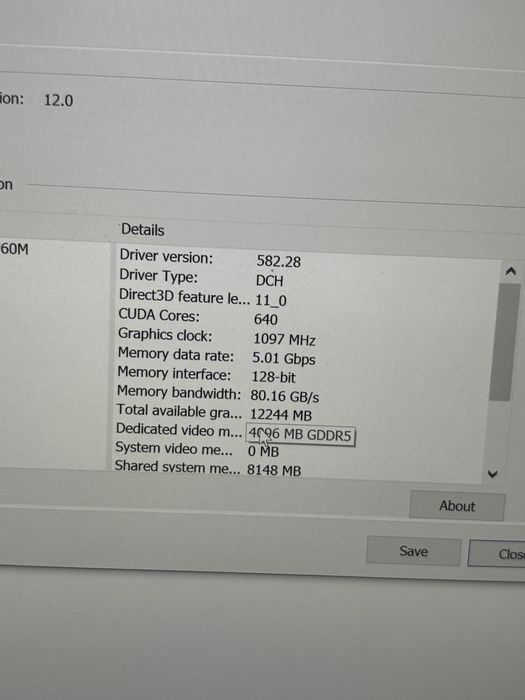
Task: Click the 12244 MB value
Action: click(x=281, y=415)
